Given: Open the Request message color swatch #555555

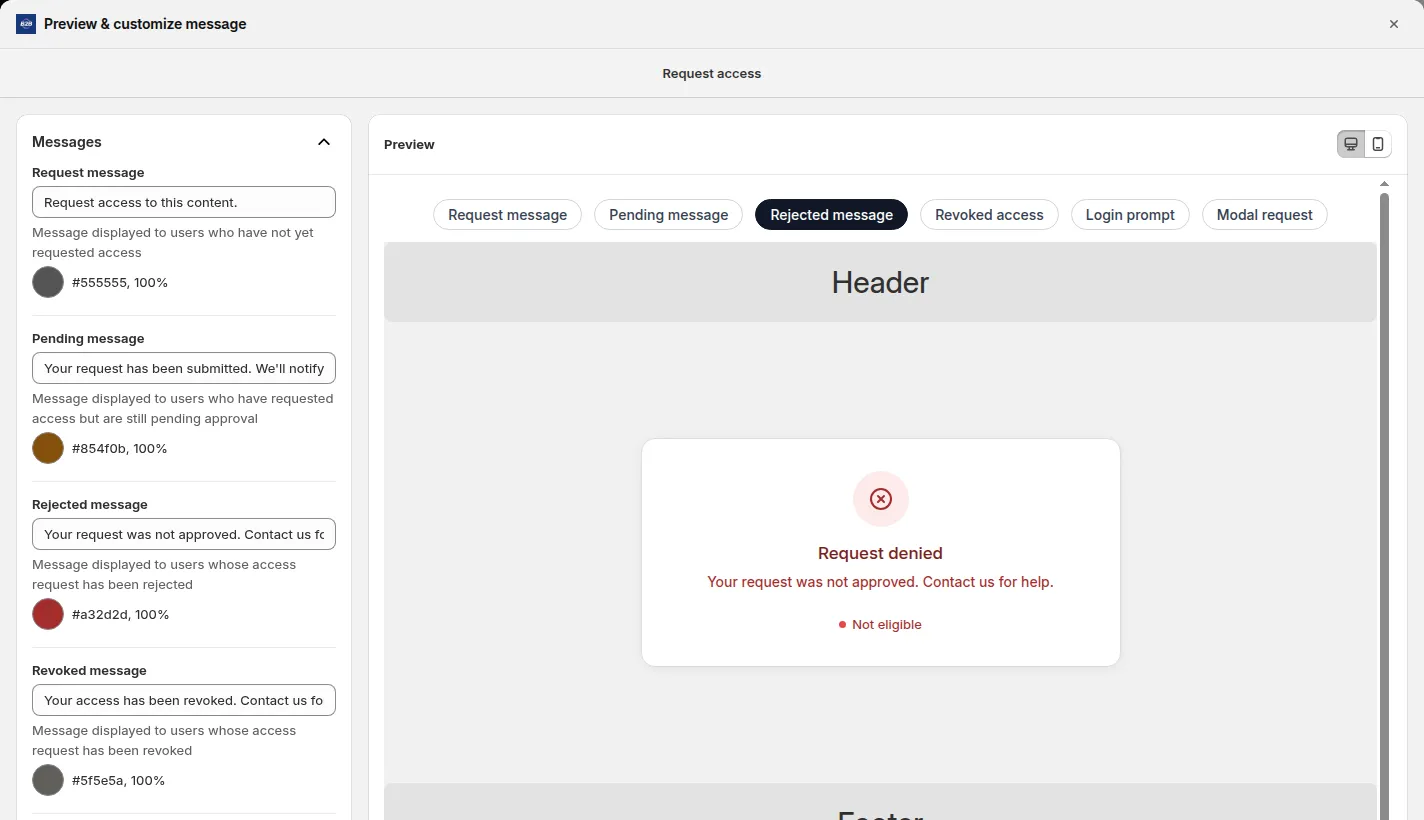Looking at the screenshot, I should pyautogui.click(x=48, y=282).
